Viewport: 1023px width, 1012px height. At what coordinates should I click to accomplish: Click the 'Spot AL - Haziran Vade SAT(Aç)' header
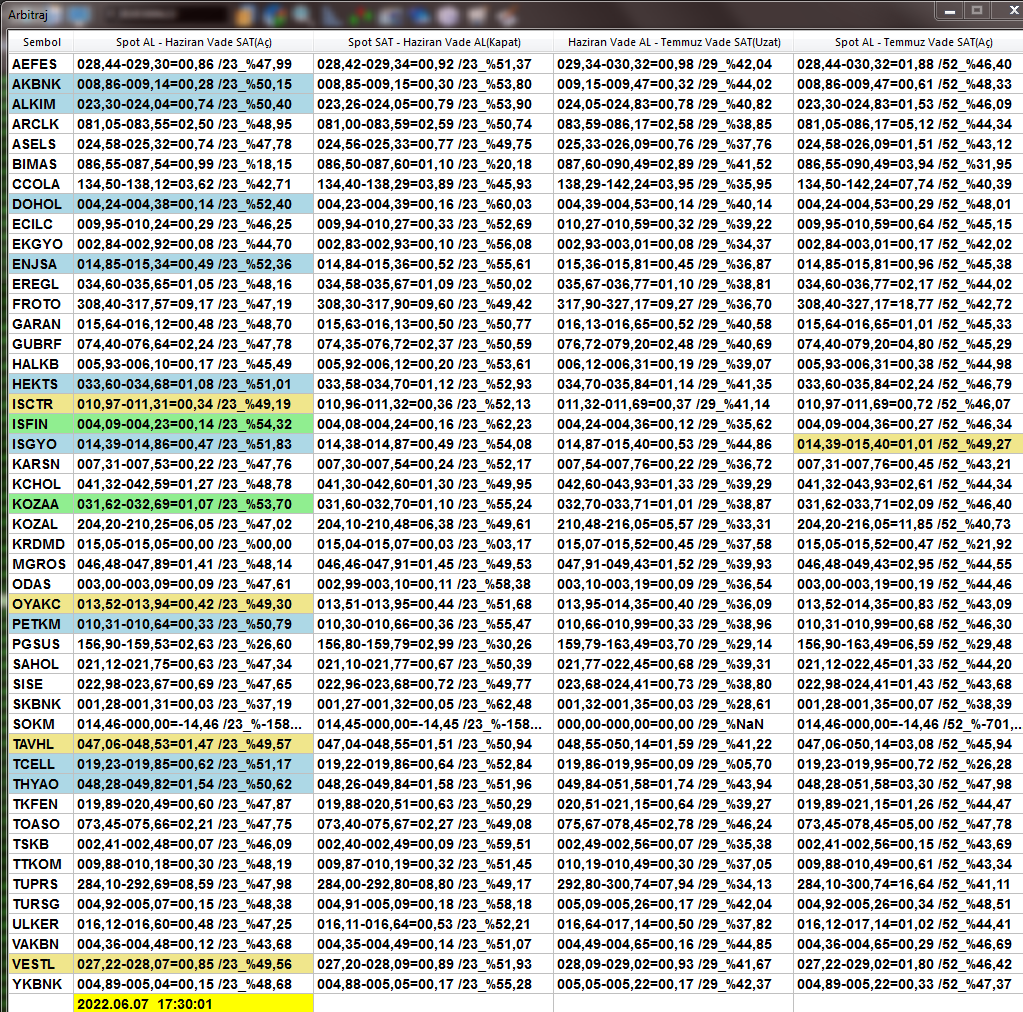[x=194, y=42]
